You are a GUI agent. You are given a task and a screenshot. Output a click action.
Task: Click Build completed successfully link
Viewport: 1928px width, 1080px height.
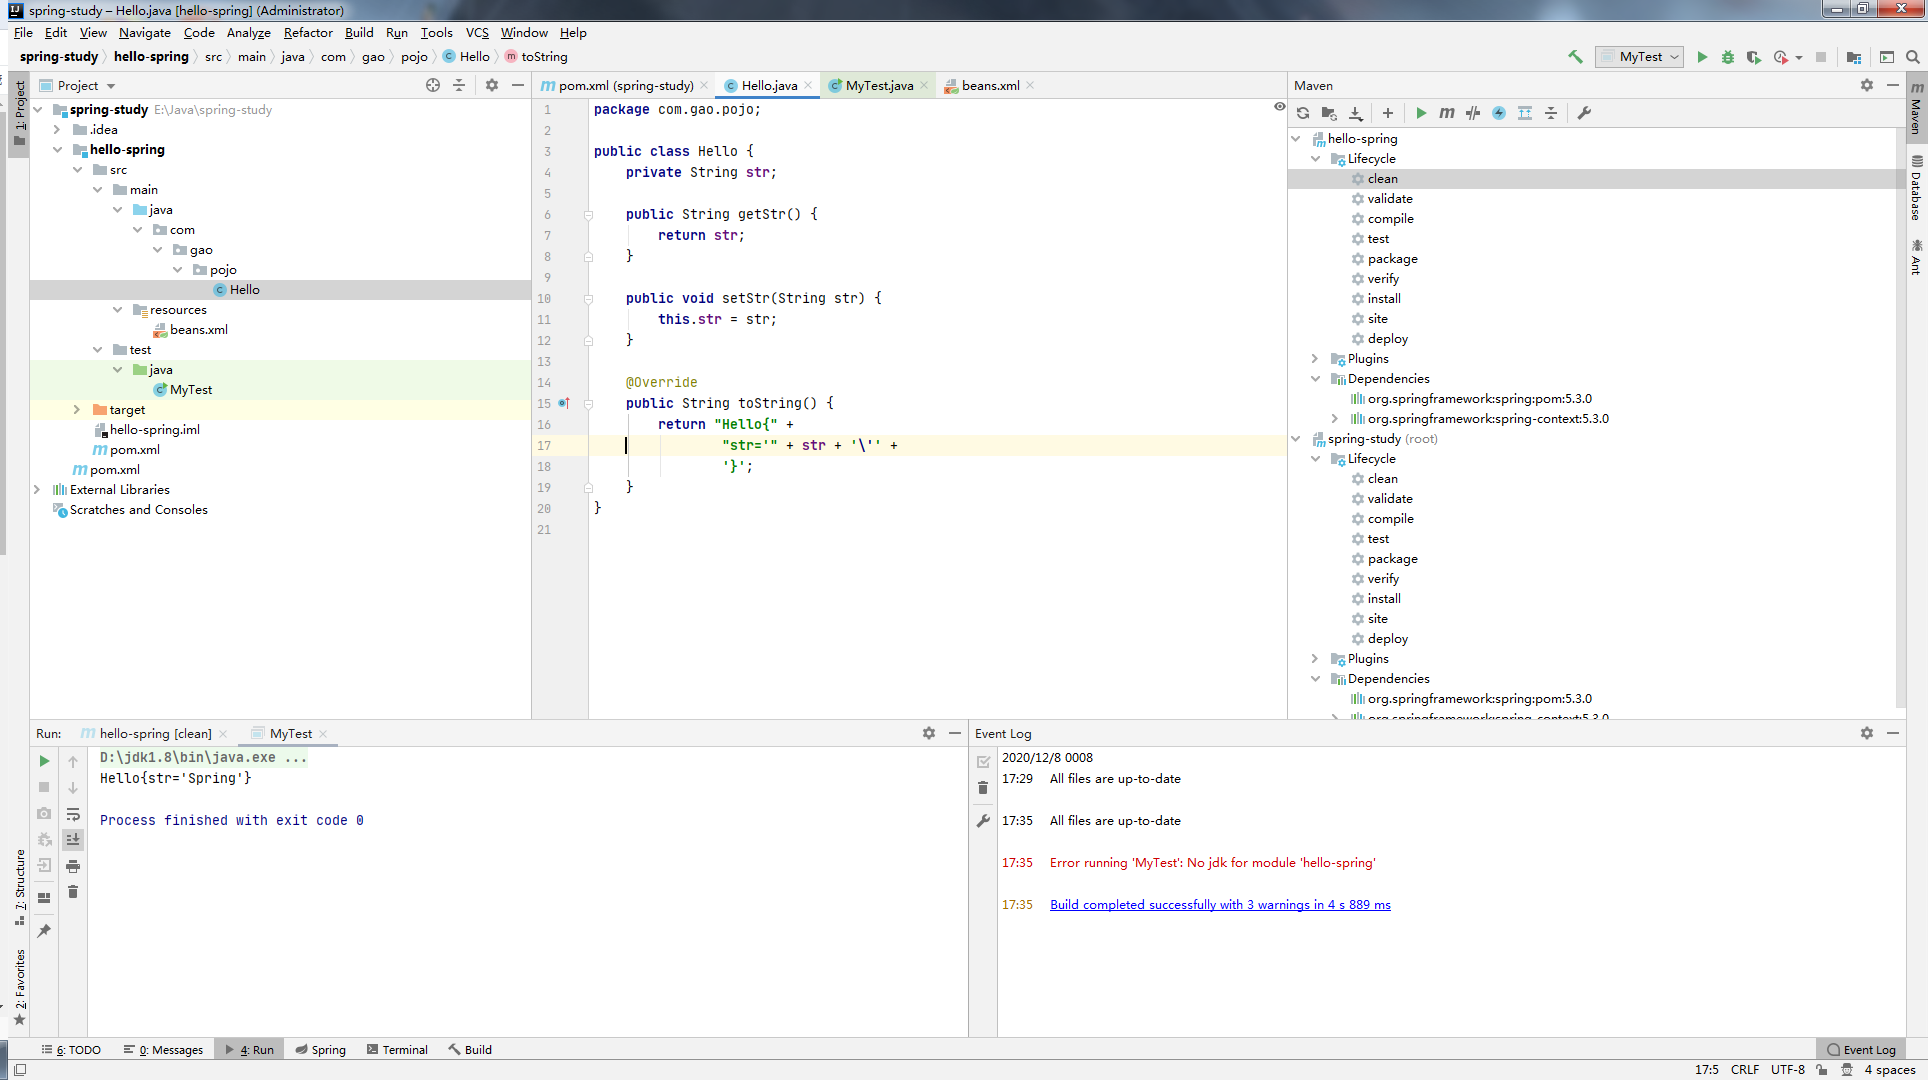pyautogui.click(x=1219, y=905)
